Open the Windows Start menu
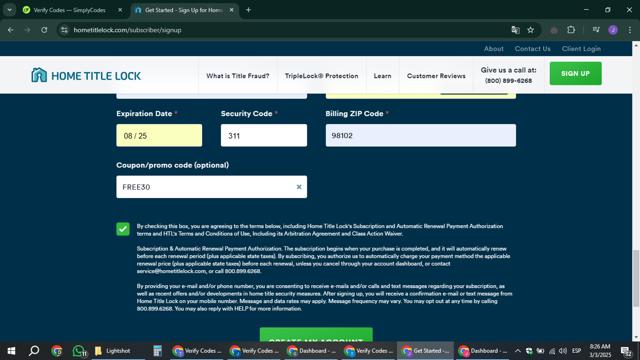 tap(11, 351)
